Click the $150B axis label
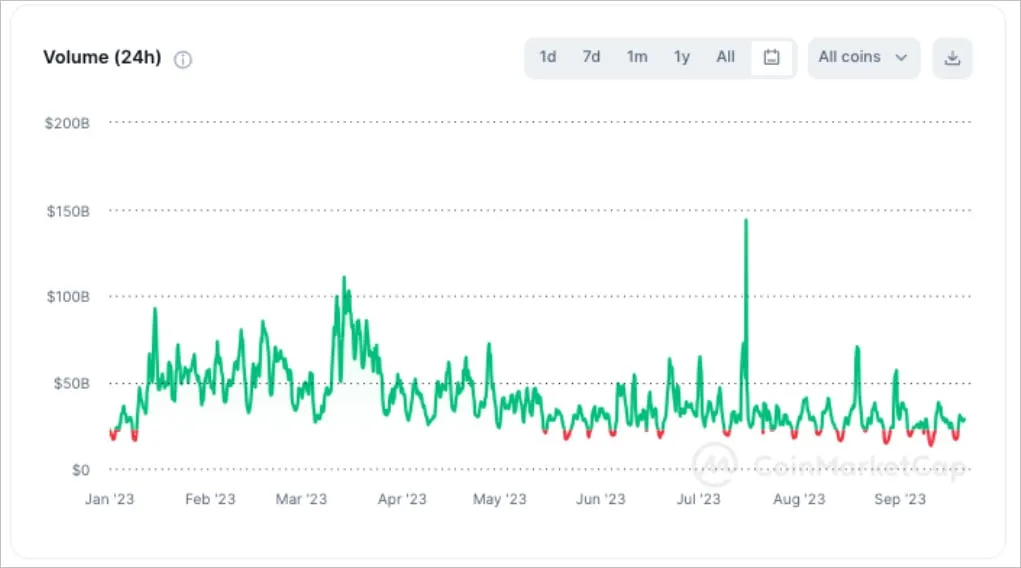Screen dimensions: 1021x568 pyautogui.click(x=68, y=211)
